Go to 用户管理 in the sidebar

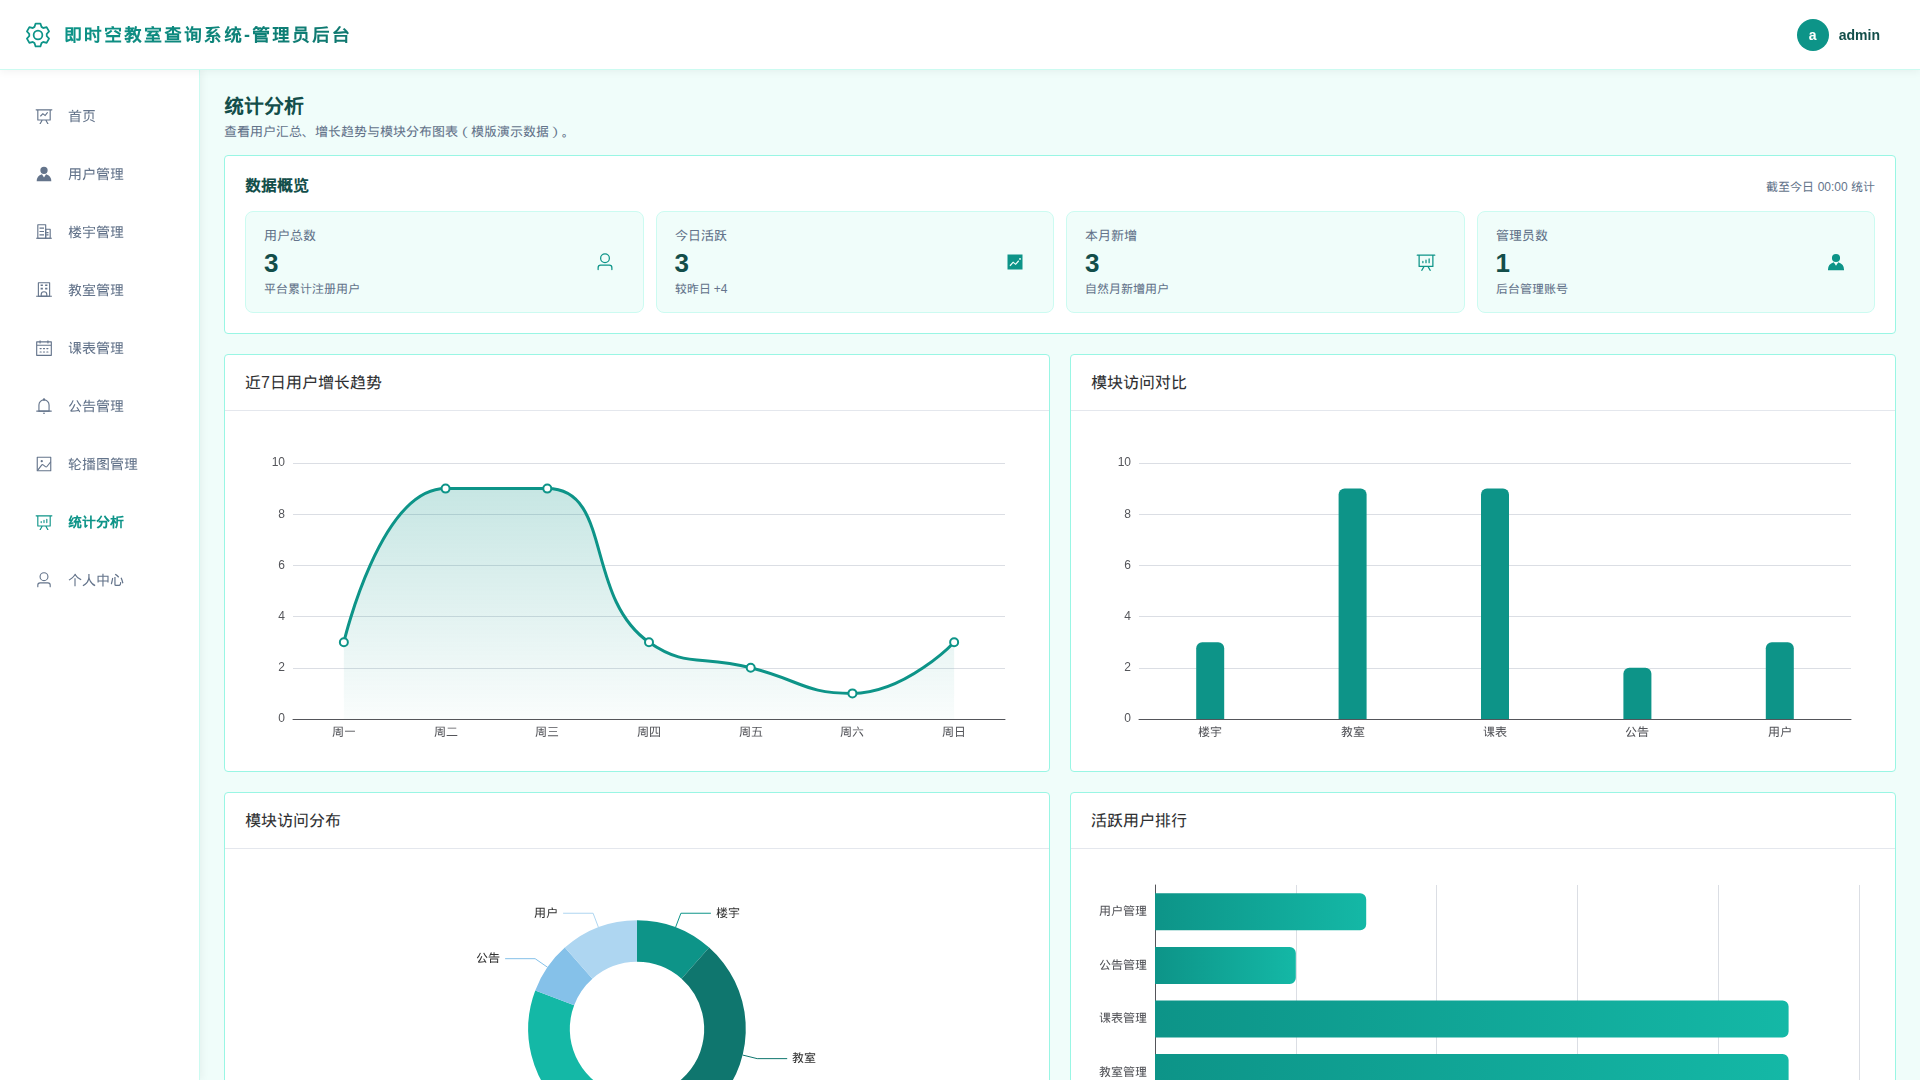[x=100, y=174]
